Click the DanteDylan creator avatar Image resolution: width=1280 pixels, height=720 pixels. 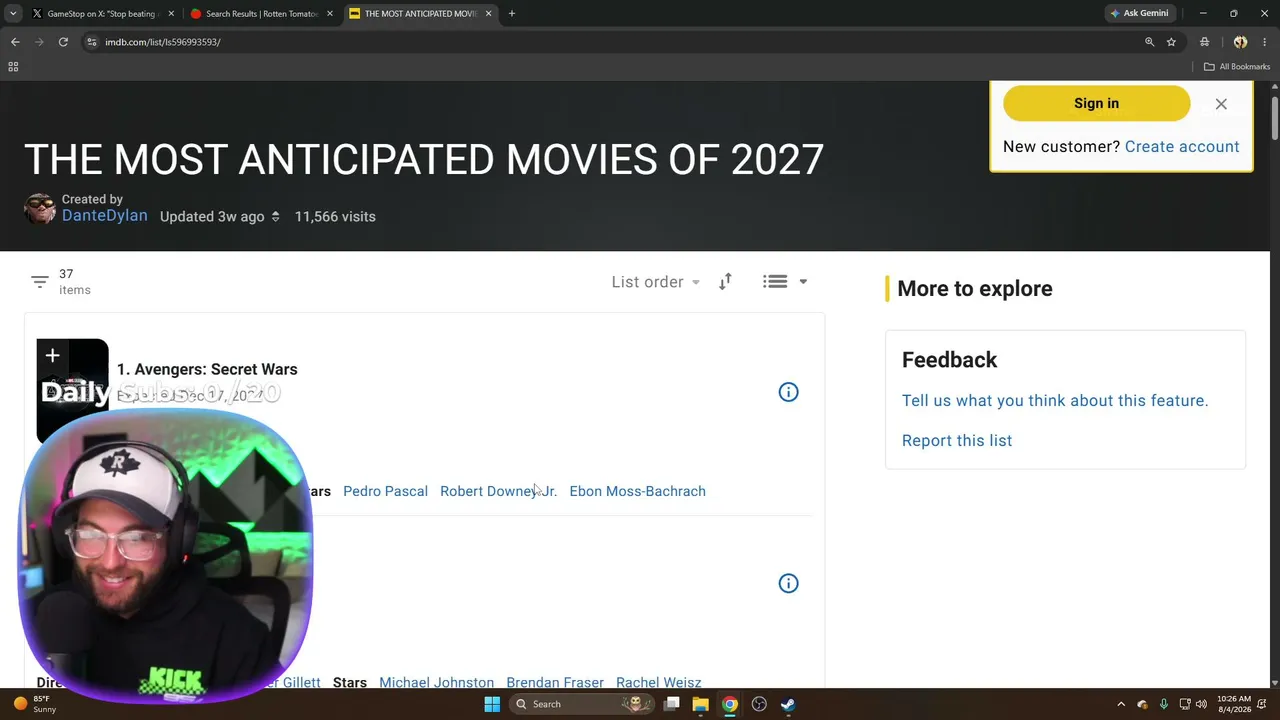click(x=40, y=209)
